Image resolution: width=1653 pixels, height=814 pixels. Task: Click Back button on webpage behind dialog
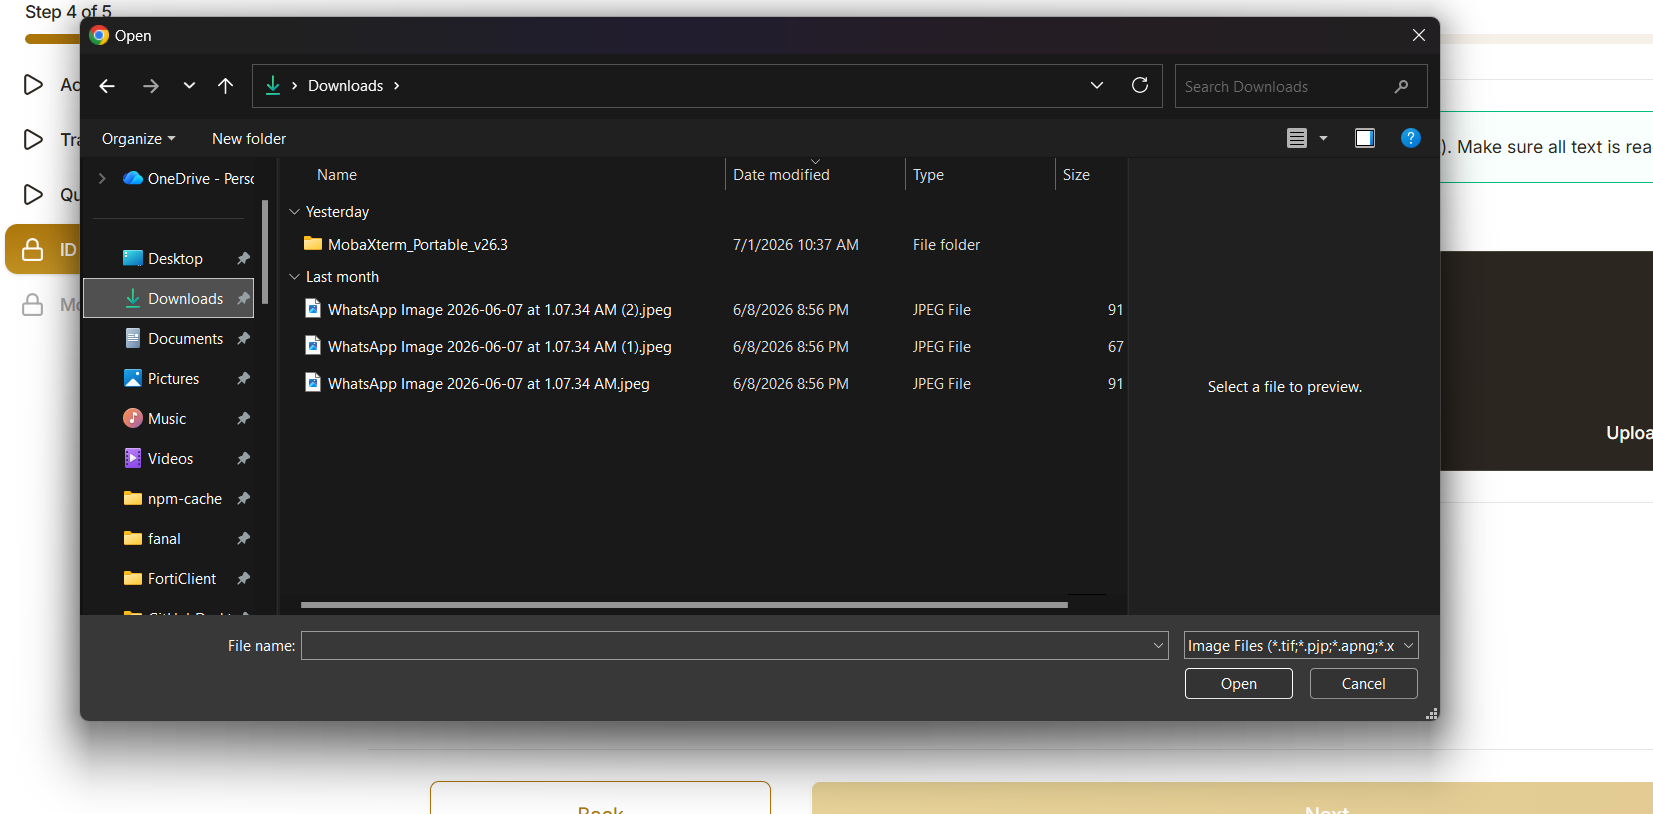600,798
